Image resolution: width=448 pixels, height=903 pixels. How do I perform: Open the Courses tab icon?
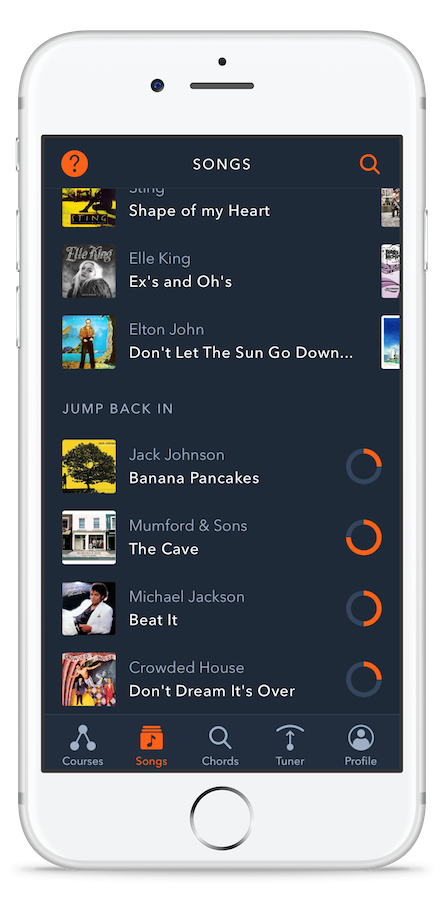pyautogui.click(x=82, y=738)
